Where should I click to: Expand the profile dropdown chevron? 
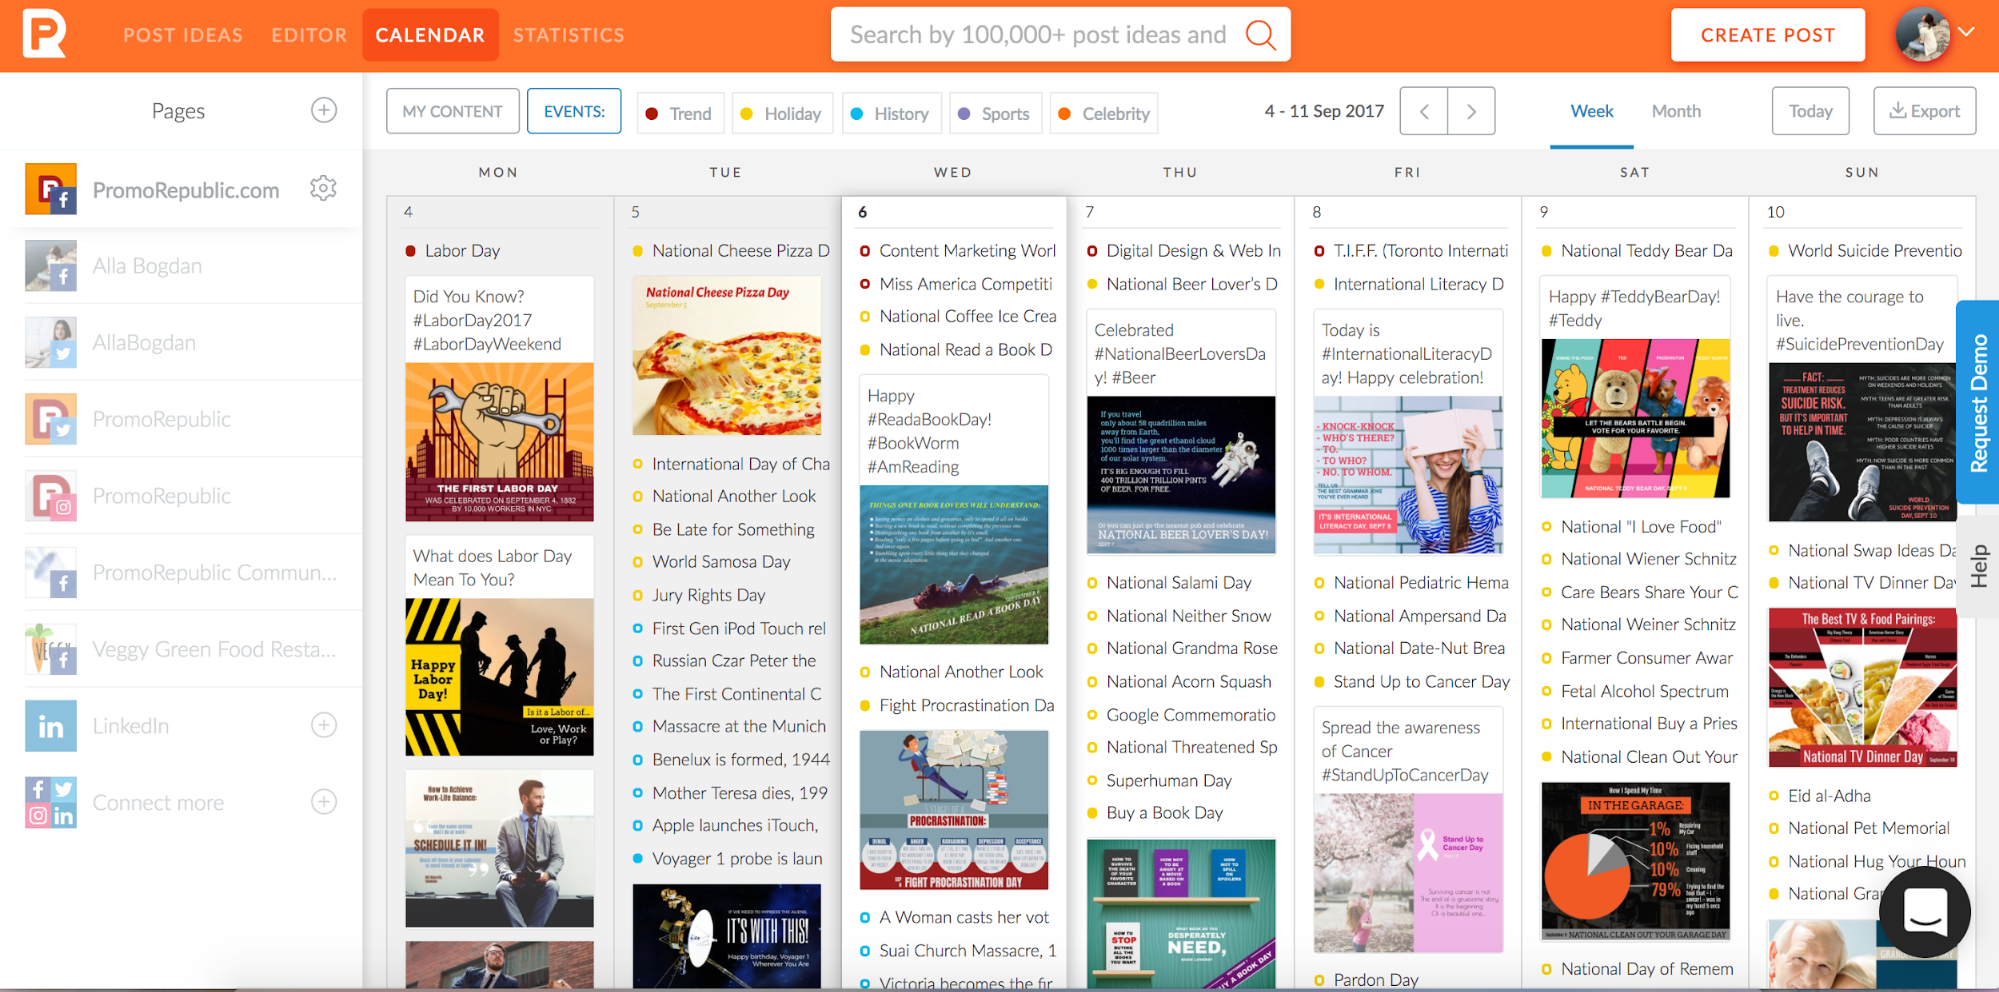tap(1967, 32)
